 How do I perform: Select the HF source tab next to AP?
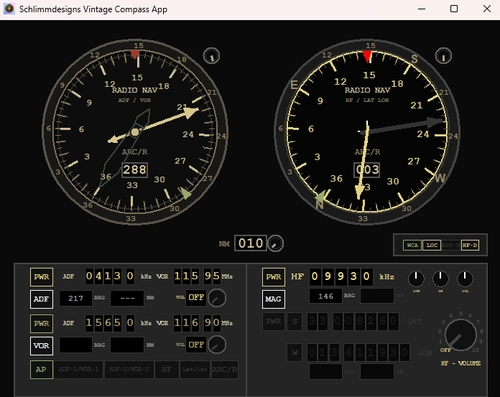pyautogui.click(x=167, y=369)
